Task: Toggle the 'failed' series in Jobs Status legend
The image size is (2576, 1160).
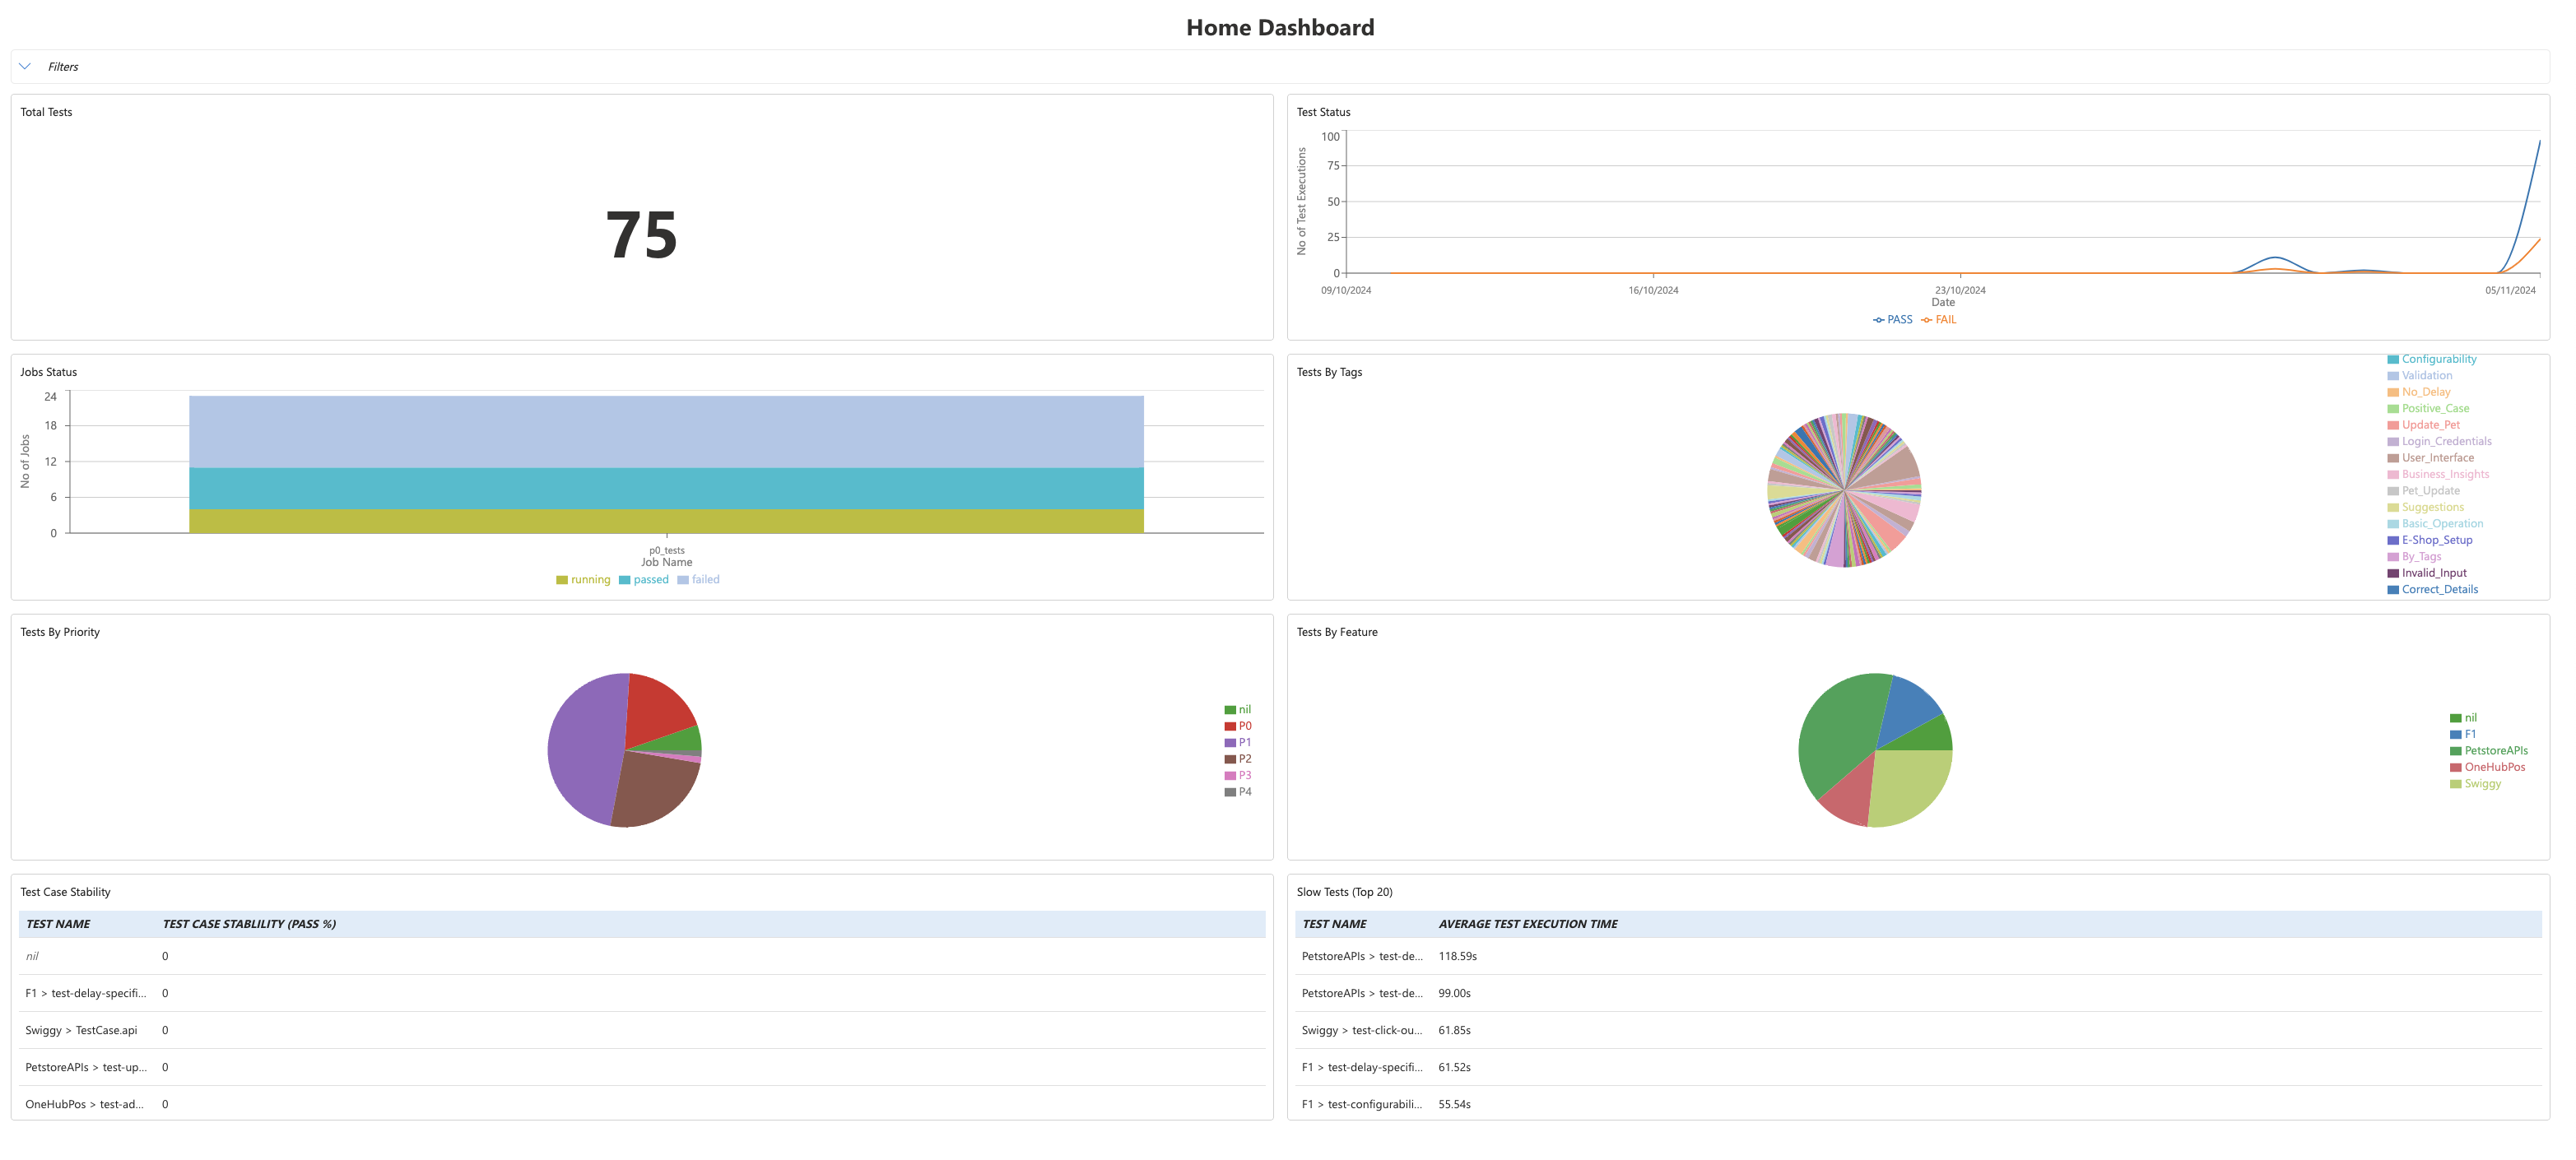Action: pos(700,579)
